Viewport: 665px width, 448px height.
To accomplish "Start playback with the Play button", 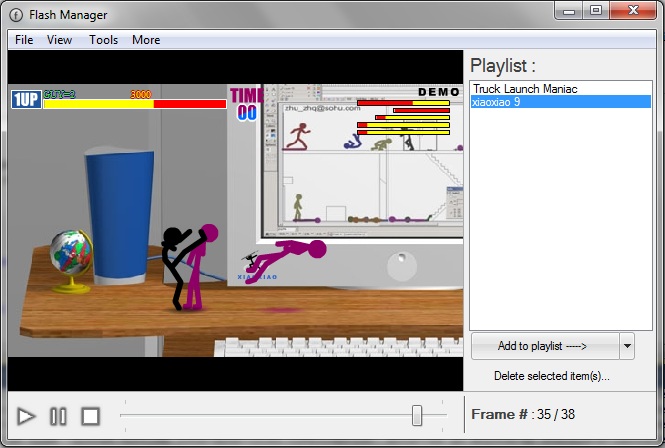I will click(x=26, y=416).
